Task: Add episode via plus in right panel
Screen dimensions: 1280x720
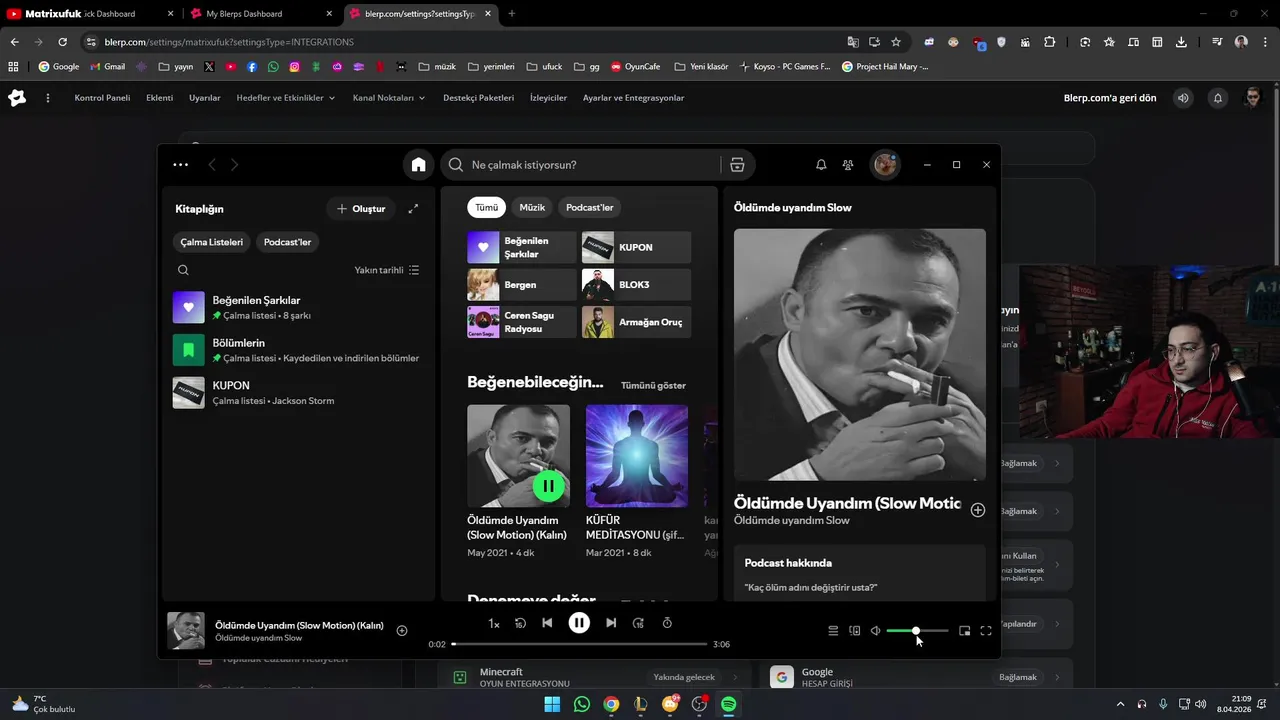Action: (978, 510)
